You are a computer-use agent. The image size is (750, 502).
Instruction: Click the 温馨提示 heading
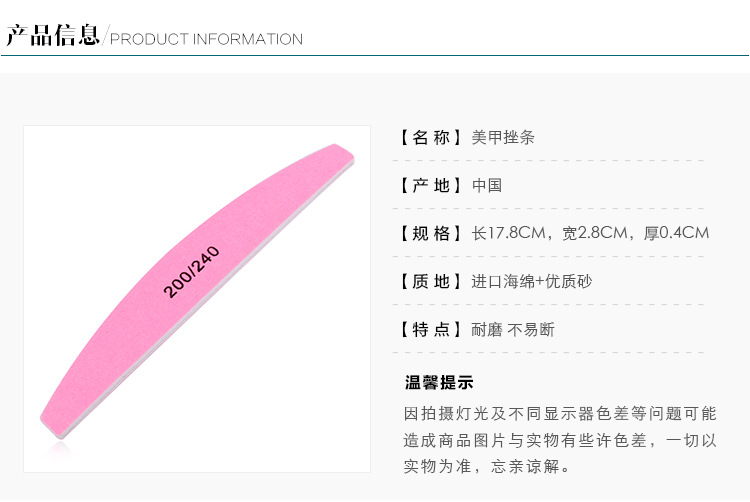(x=439, y=382)
